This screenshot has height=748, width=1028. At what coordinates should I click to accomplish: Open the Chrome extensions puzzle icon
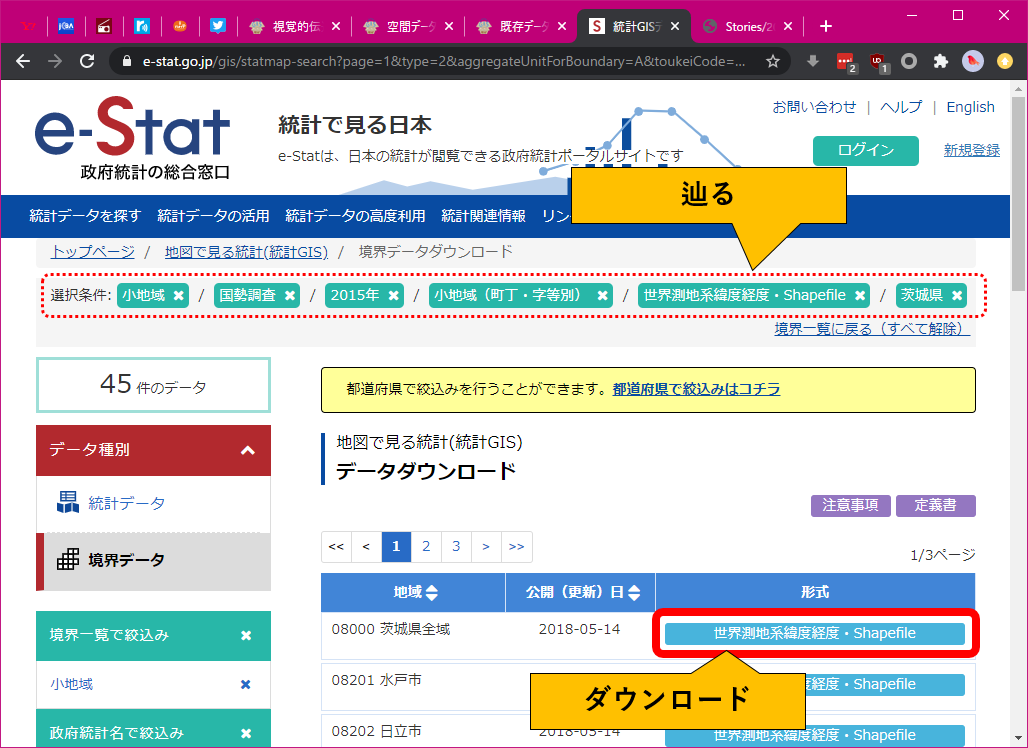pos(939,61)
